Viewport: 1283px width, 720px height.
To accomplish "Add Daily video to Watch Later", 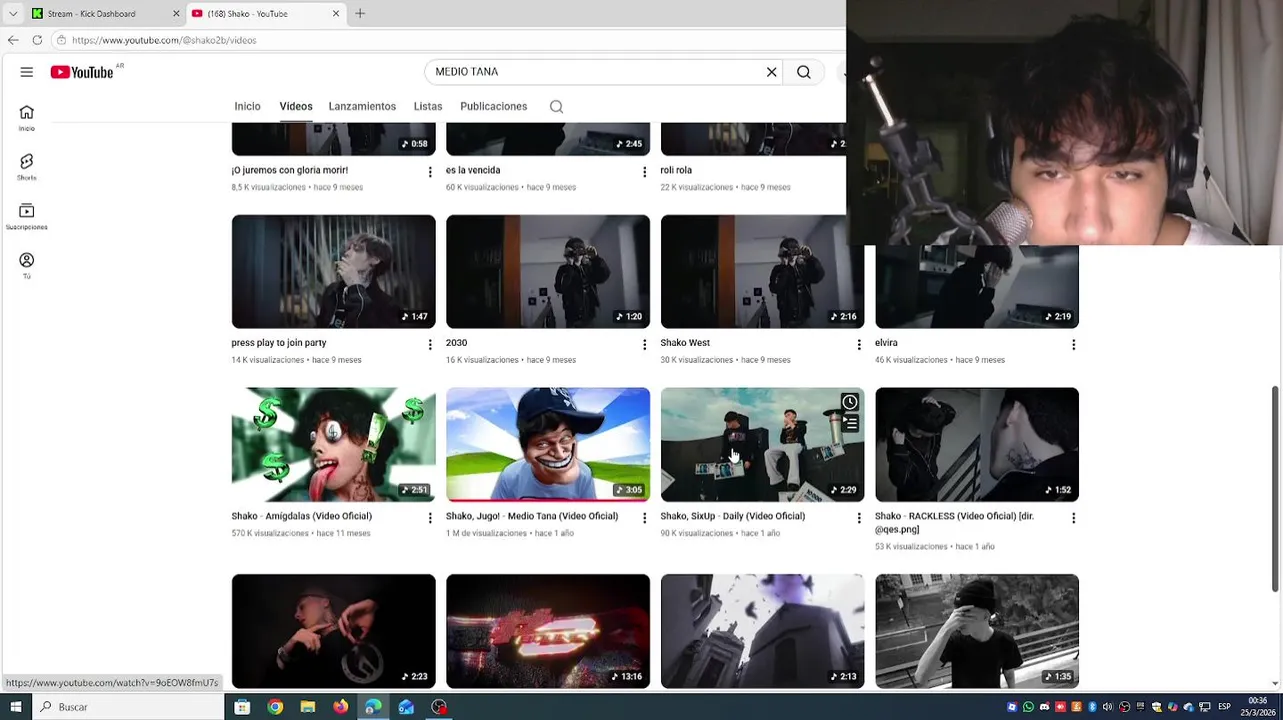I will pos(849,402).
